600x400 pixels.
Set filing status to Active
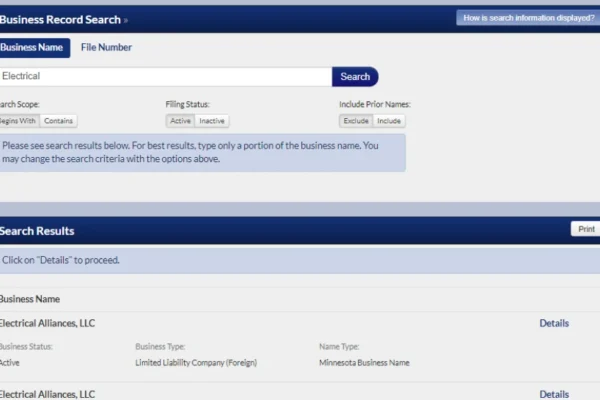pyautogui.click(x=180, y=121)
